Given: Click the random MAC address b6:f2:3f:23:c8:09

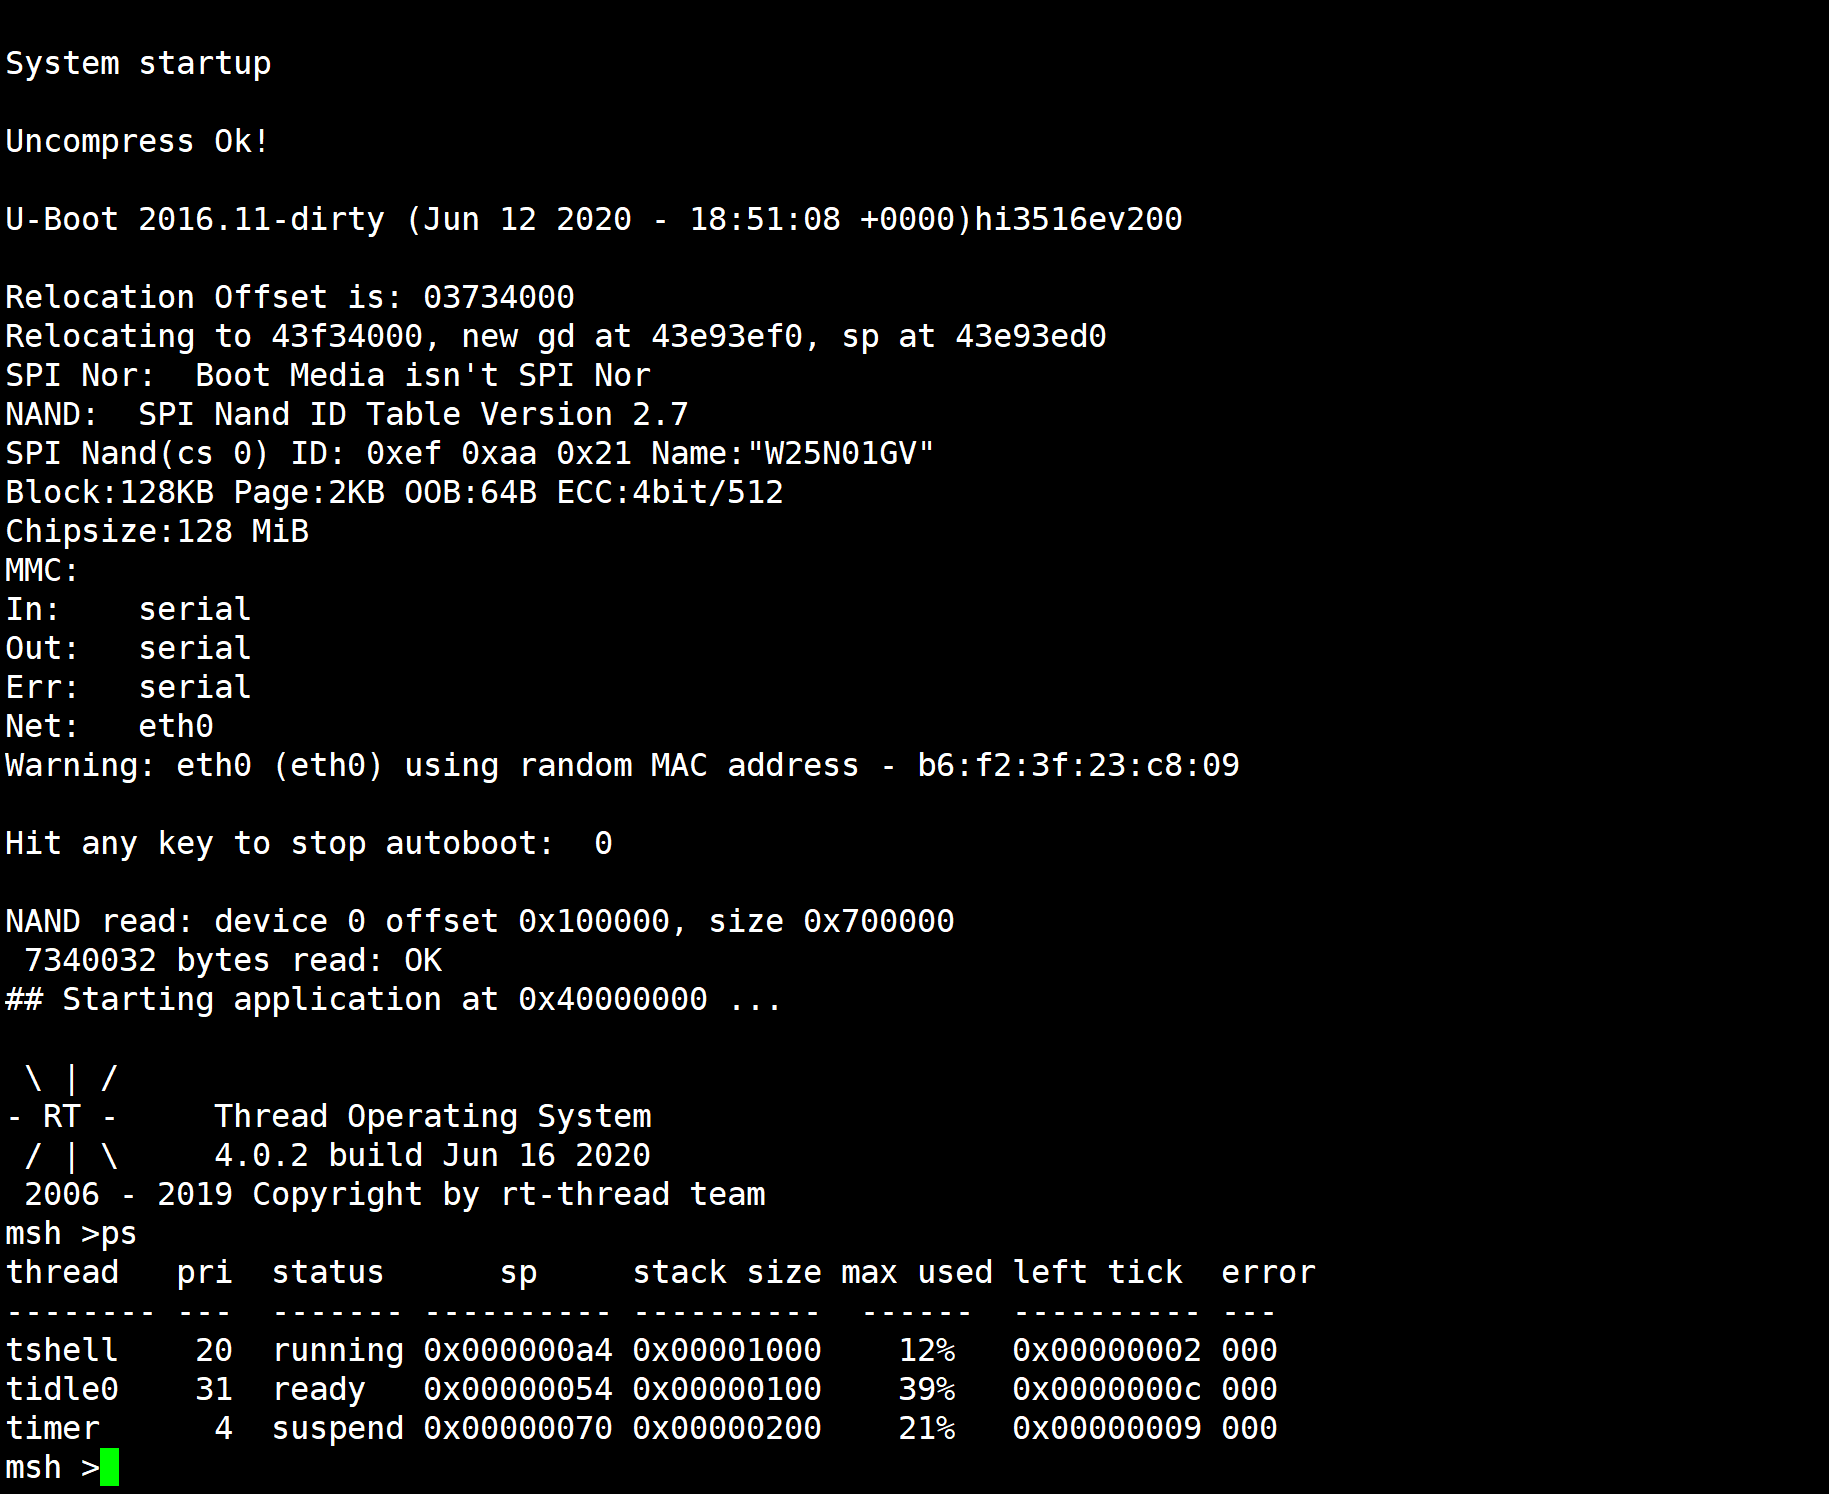Looking at the screenshot, I should [x=1078, y=765].
